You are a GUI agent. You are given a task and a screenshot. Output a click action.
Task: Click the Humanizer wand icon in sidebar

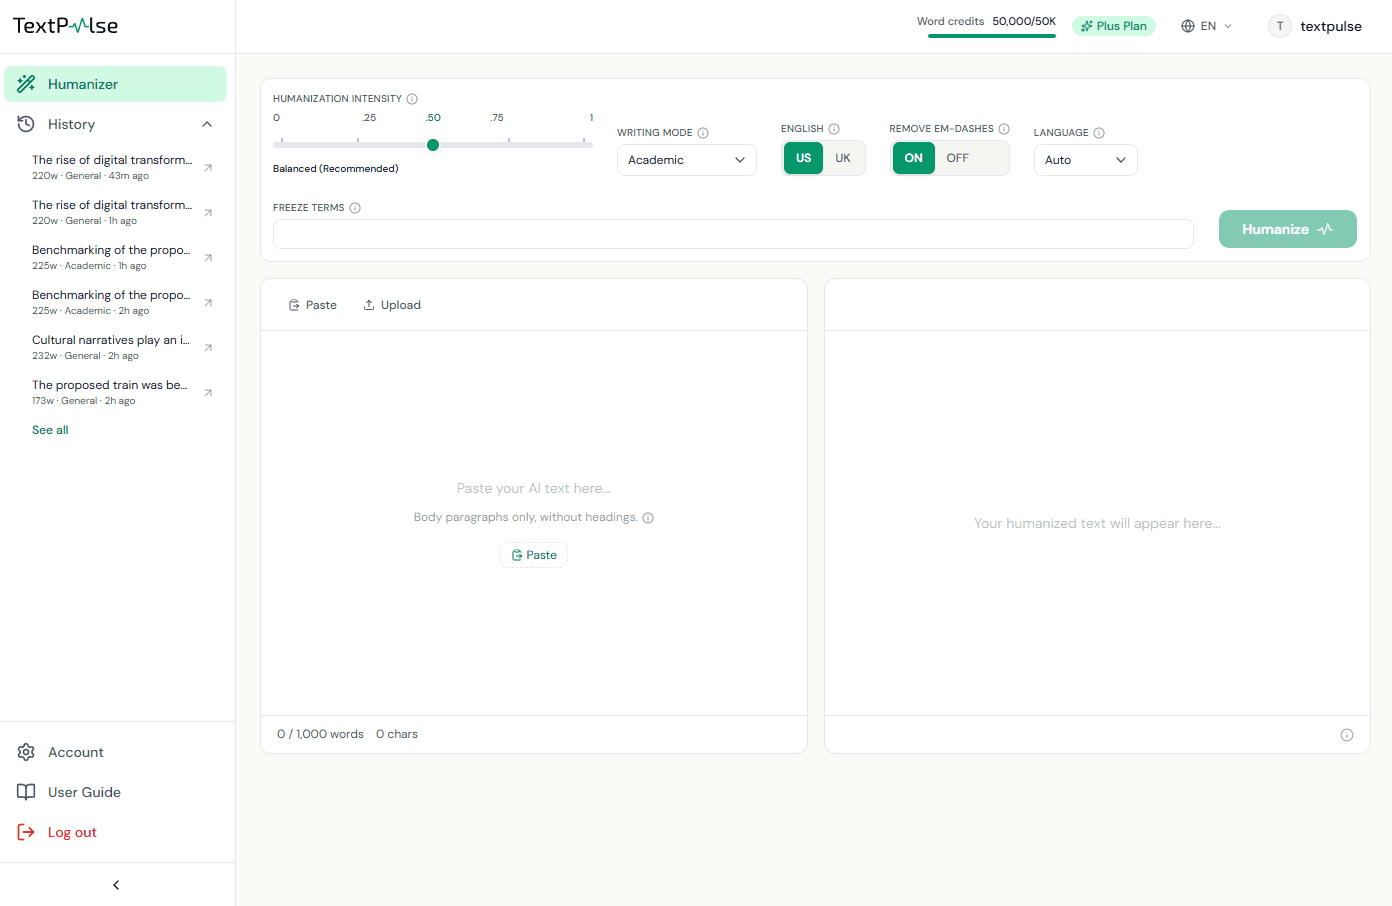(x=26, y=84)
